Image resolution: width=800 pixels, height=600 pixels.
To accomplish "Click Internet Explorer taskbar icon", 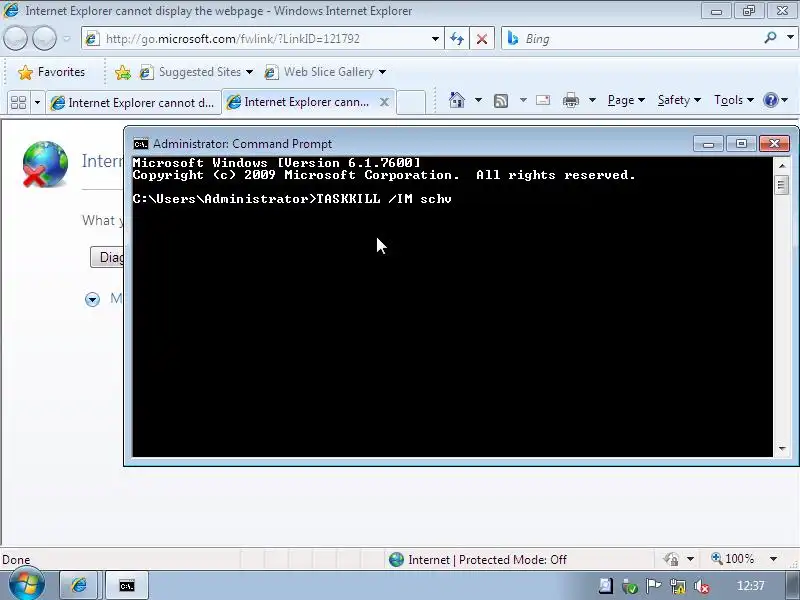I will tap(79, 585).
